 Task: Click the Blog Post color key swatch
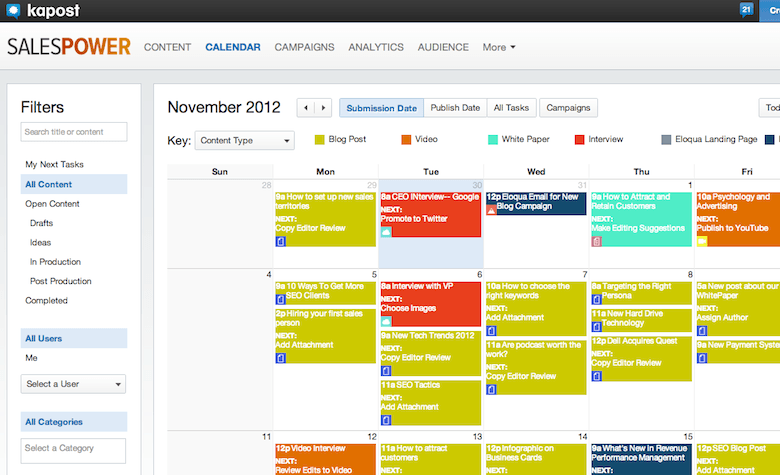pos(319,140)
